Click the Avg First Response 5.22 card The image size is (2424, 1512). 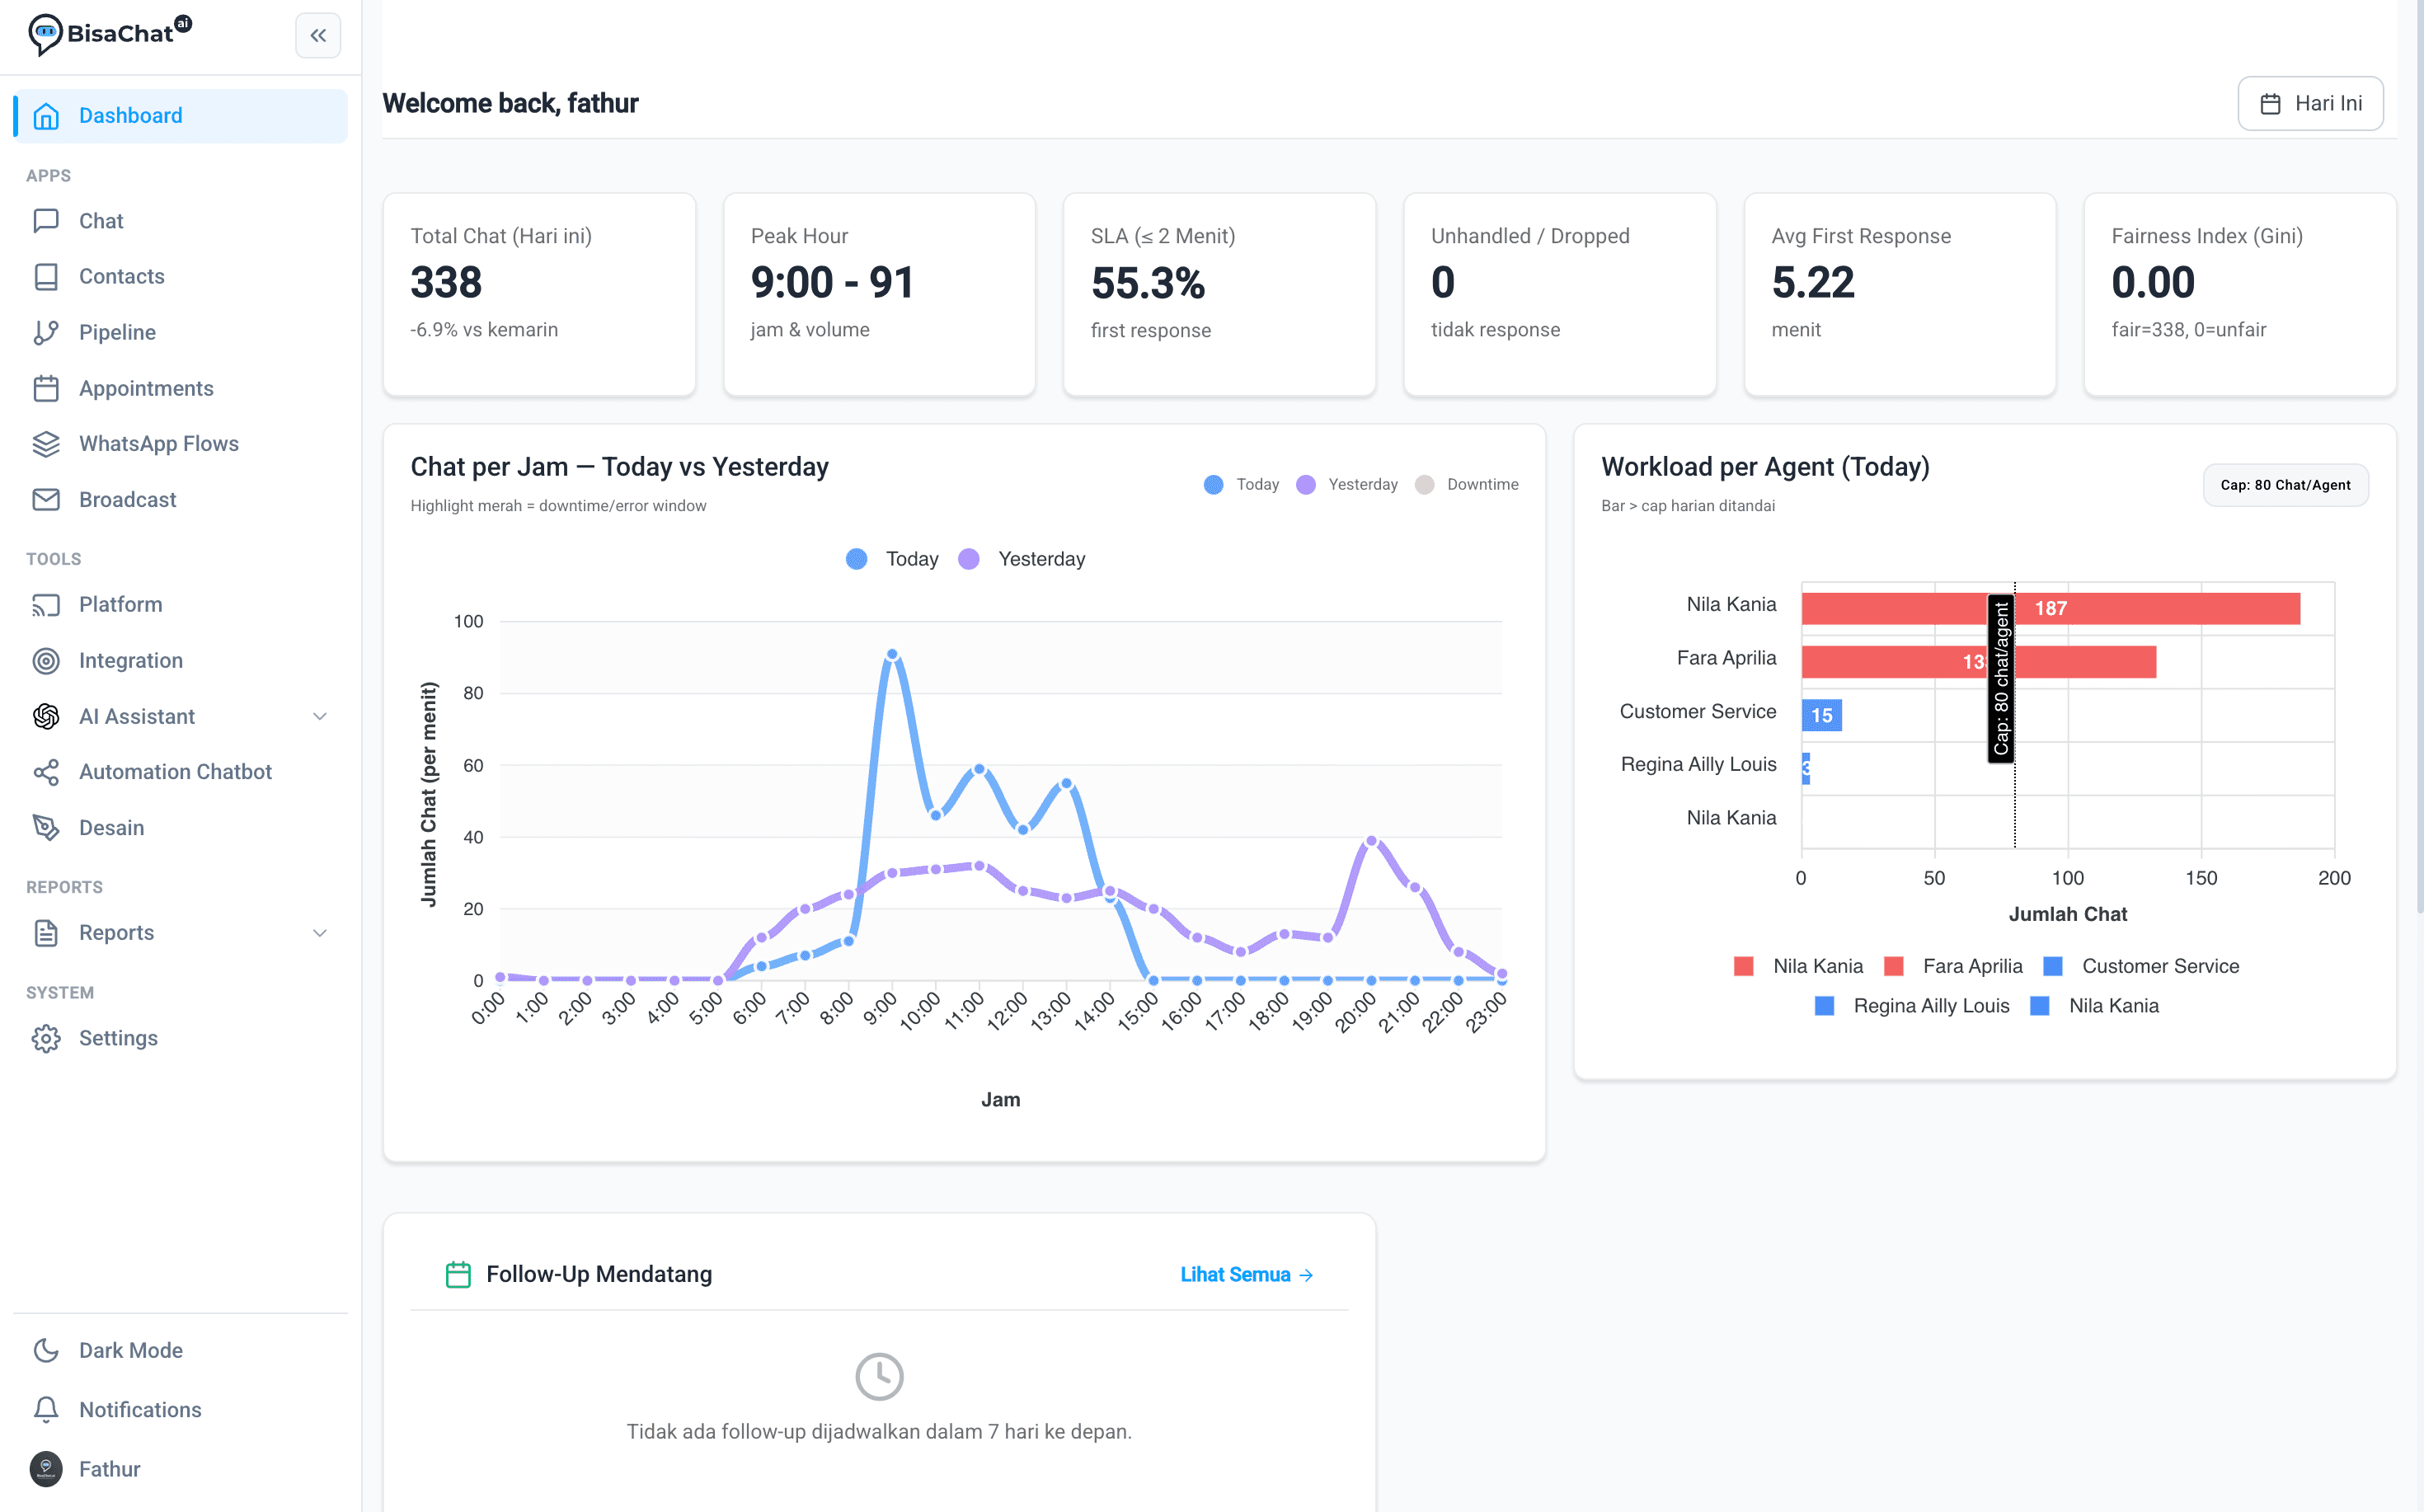pos(1899,295)
